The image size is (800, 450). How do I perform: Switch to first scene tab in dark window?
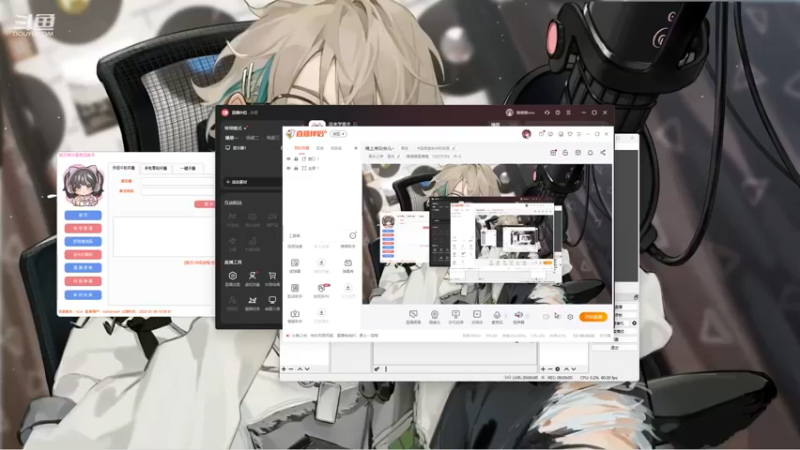pyautogui.click(x=232, y=138)
